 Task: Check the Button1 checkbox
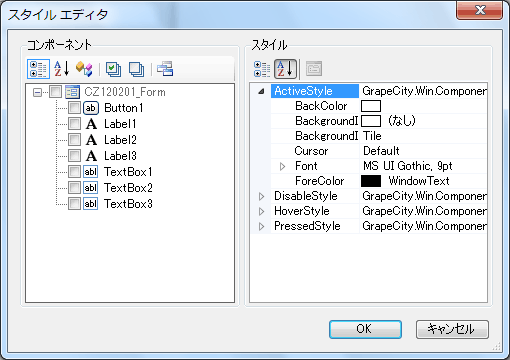pos(74,108)
